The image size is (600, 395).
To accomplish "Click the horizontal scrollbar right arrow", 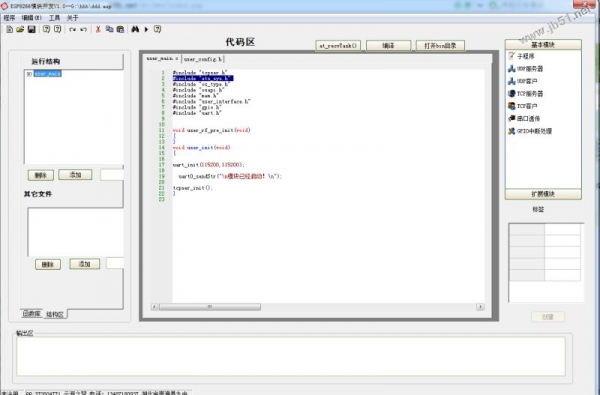I will point(480,307).
